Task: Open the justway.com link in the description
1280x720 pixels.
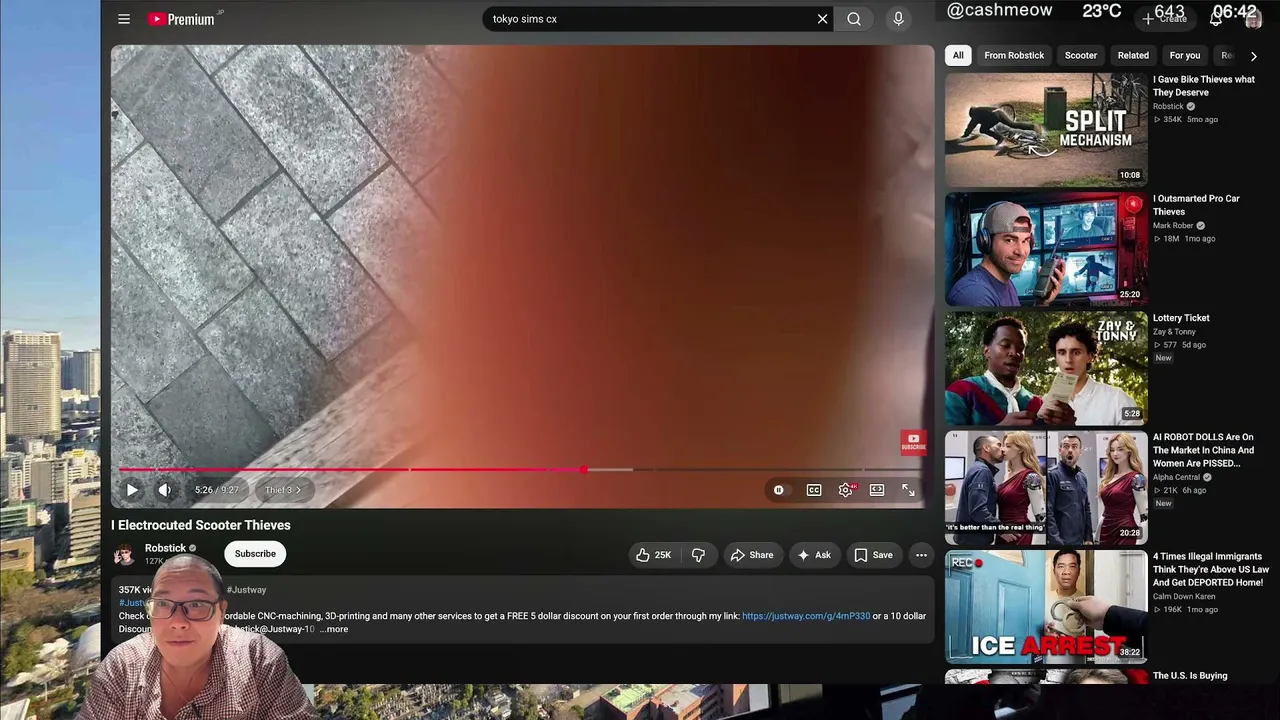Action: tap(806, 616)
